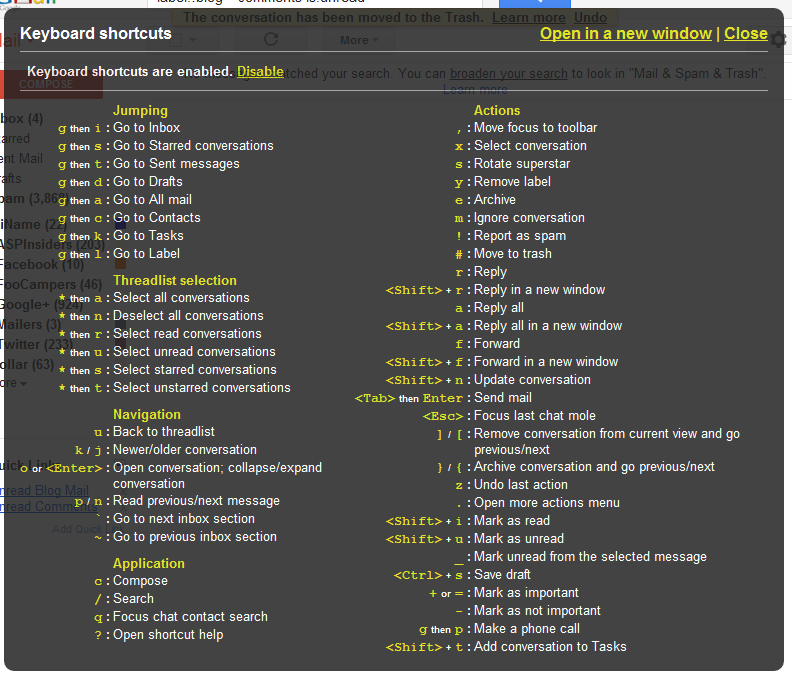Click the dimmed refresh icon in toolbar
The height and width of the screenshot is (676, 792).
coord(271,39)
